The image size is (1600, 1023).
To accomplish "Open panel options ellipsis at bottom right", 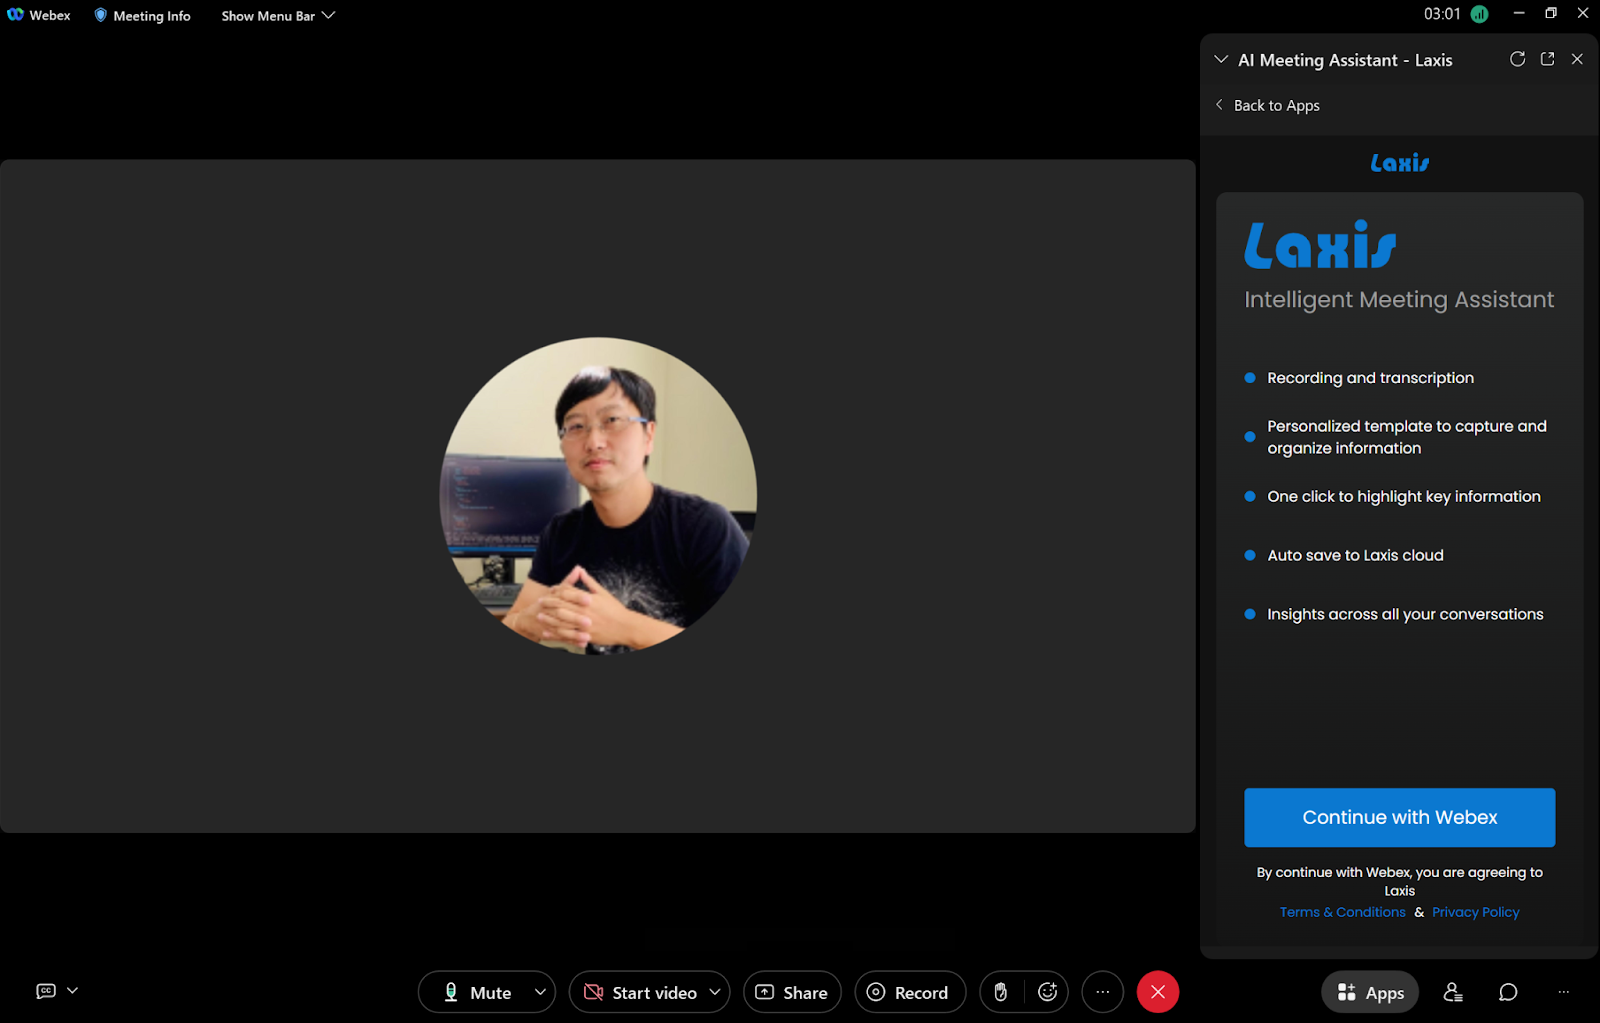I will coord(1563,992).
